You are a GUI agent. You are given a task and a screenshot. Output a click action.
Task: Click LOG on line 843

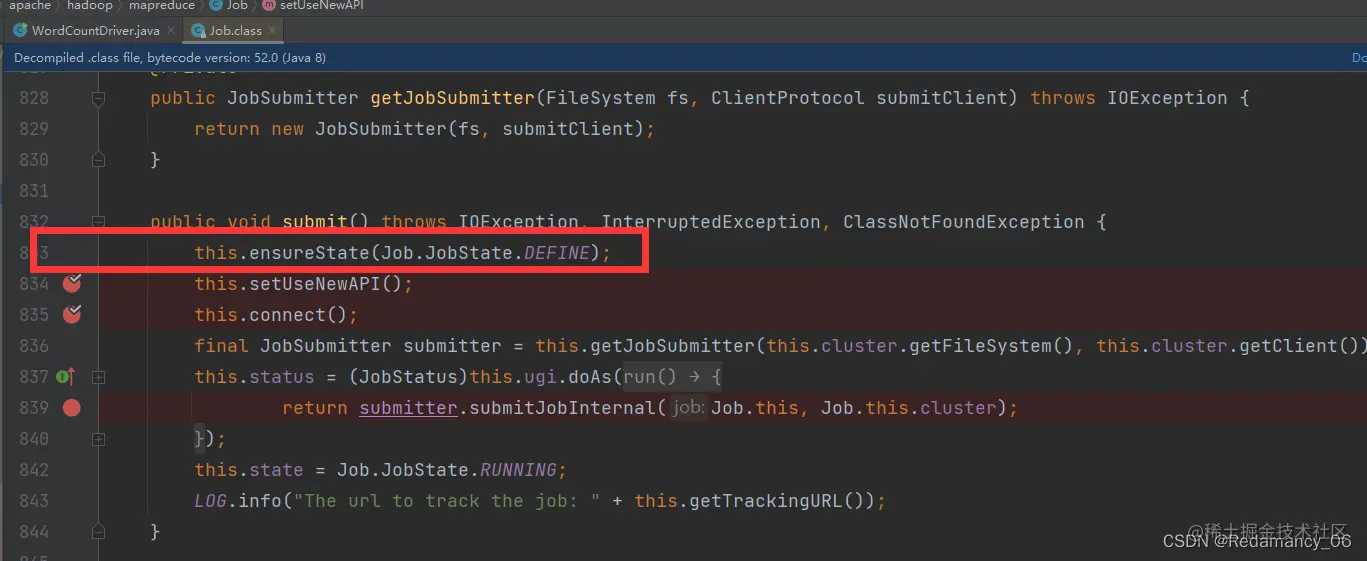pos(210,501)
